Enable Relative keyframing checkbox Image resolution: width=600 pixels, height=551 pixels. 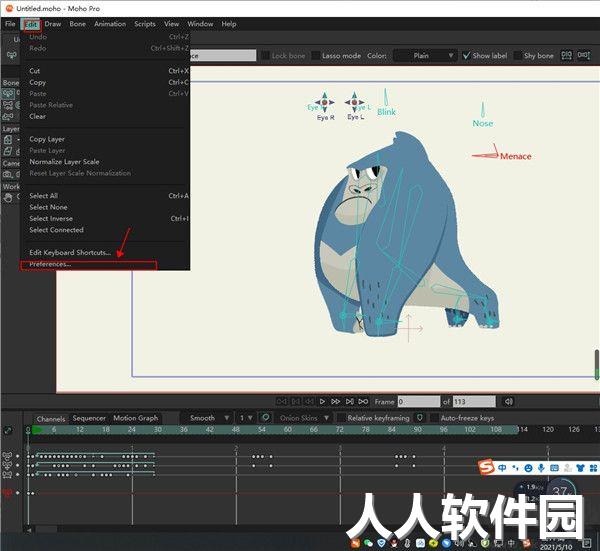pos(341,418)
